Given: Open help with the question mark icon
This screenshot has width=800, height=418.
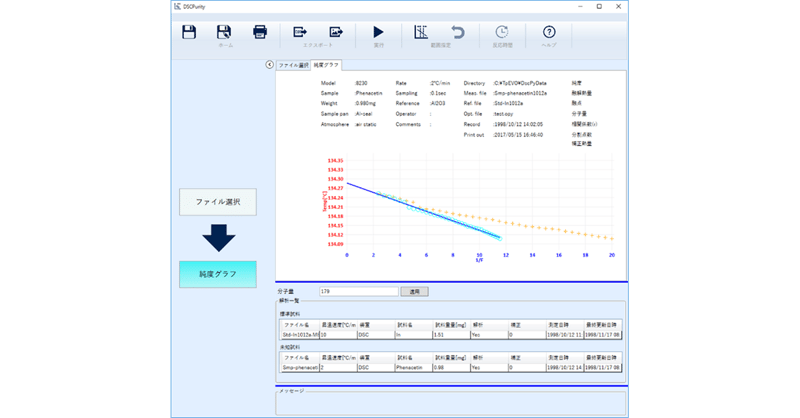Looking at the screenshot, I should click(549, 32).
